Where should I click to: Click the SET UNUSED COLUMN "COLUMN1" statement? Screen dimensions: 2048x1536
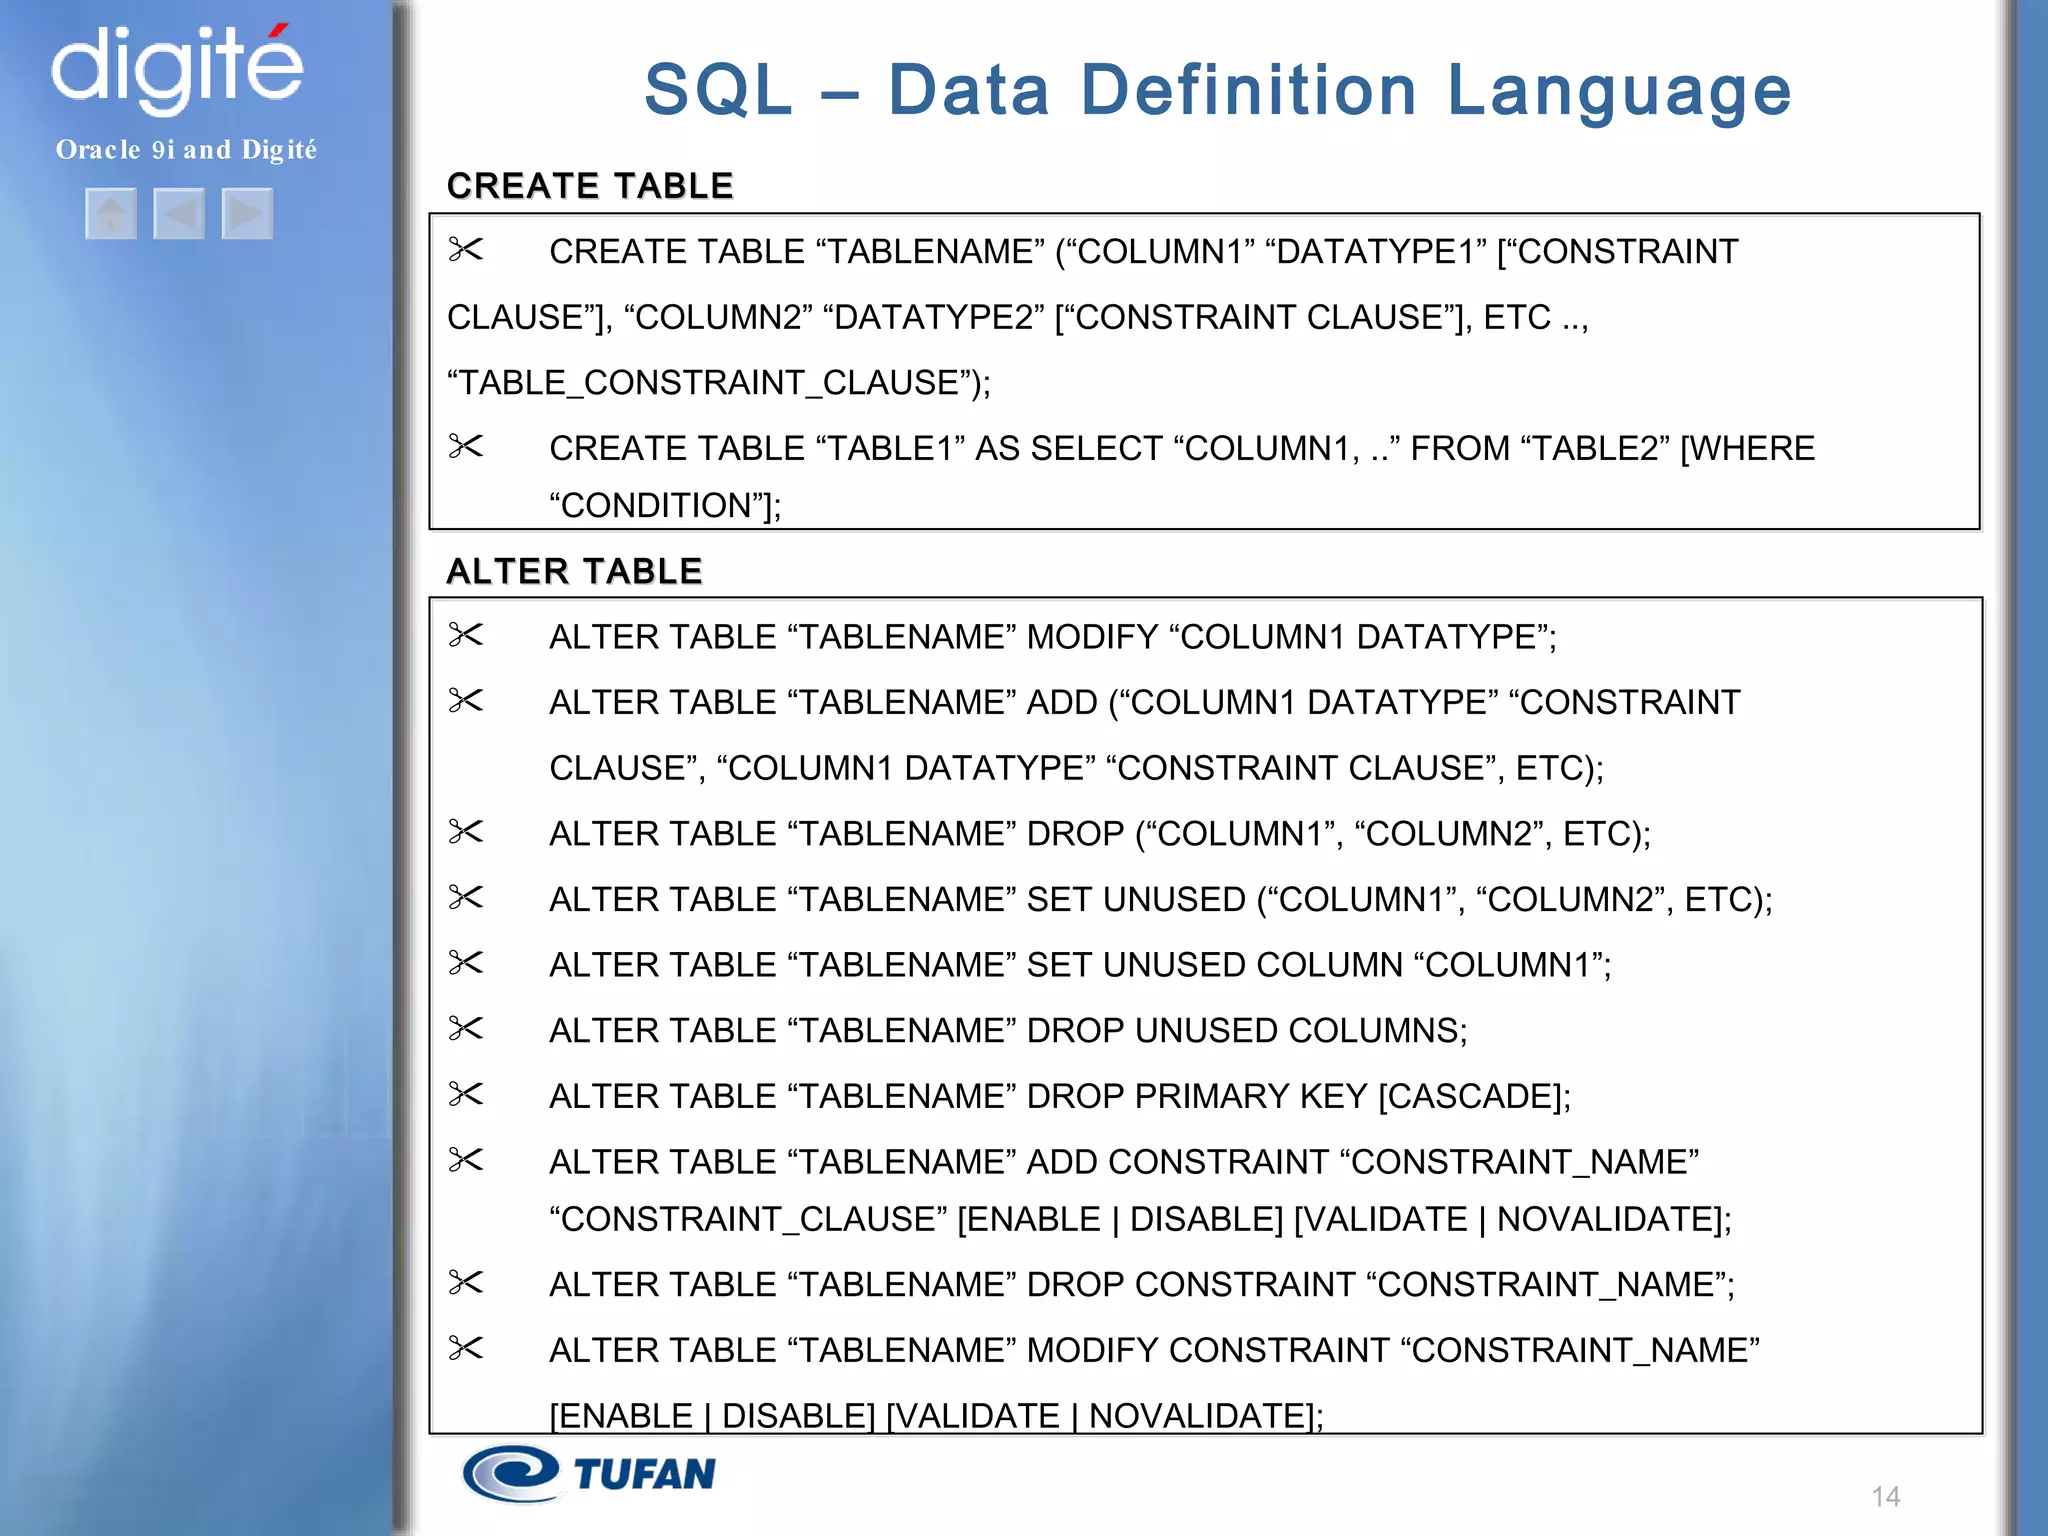tap(1080, 965)
